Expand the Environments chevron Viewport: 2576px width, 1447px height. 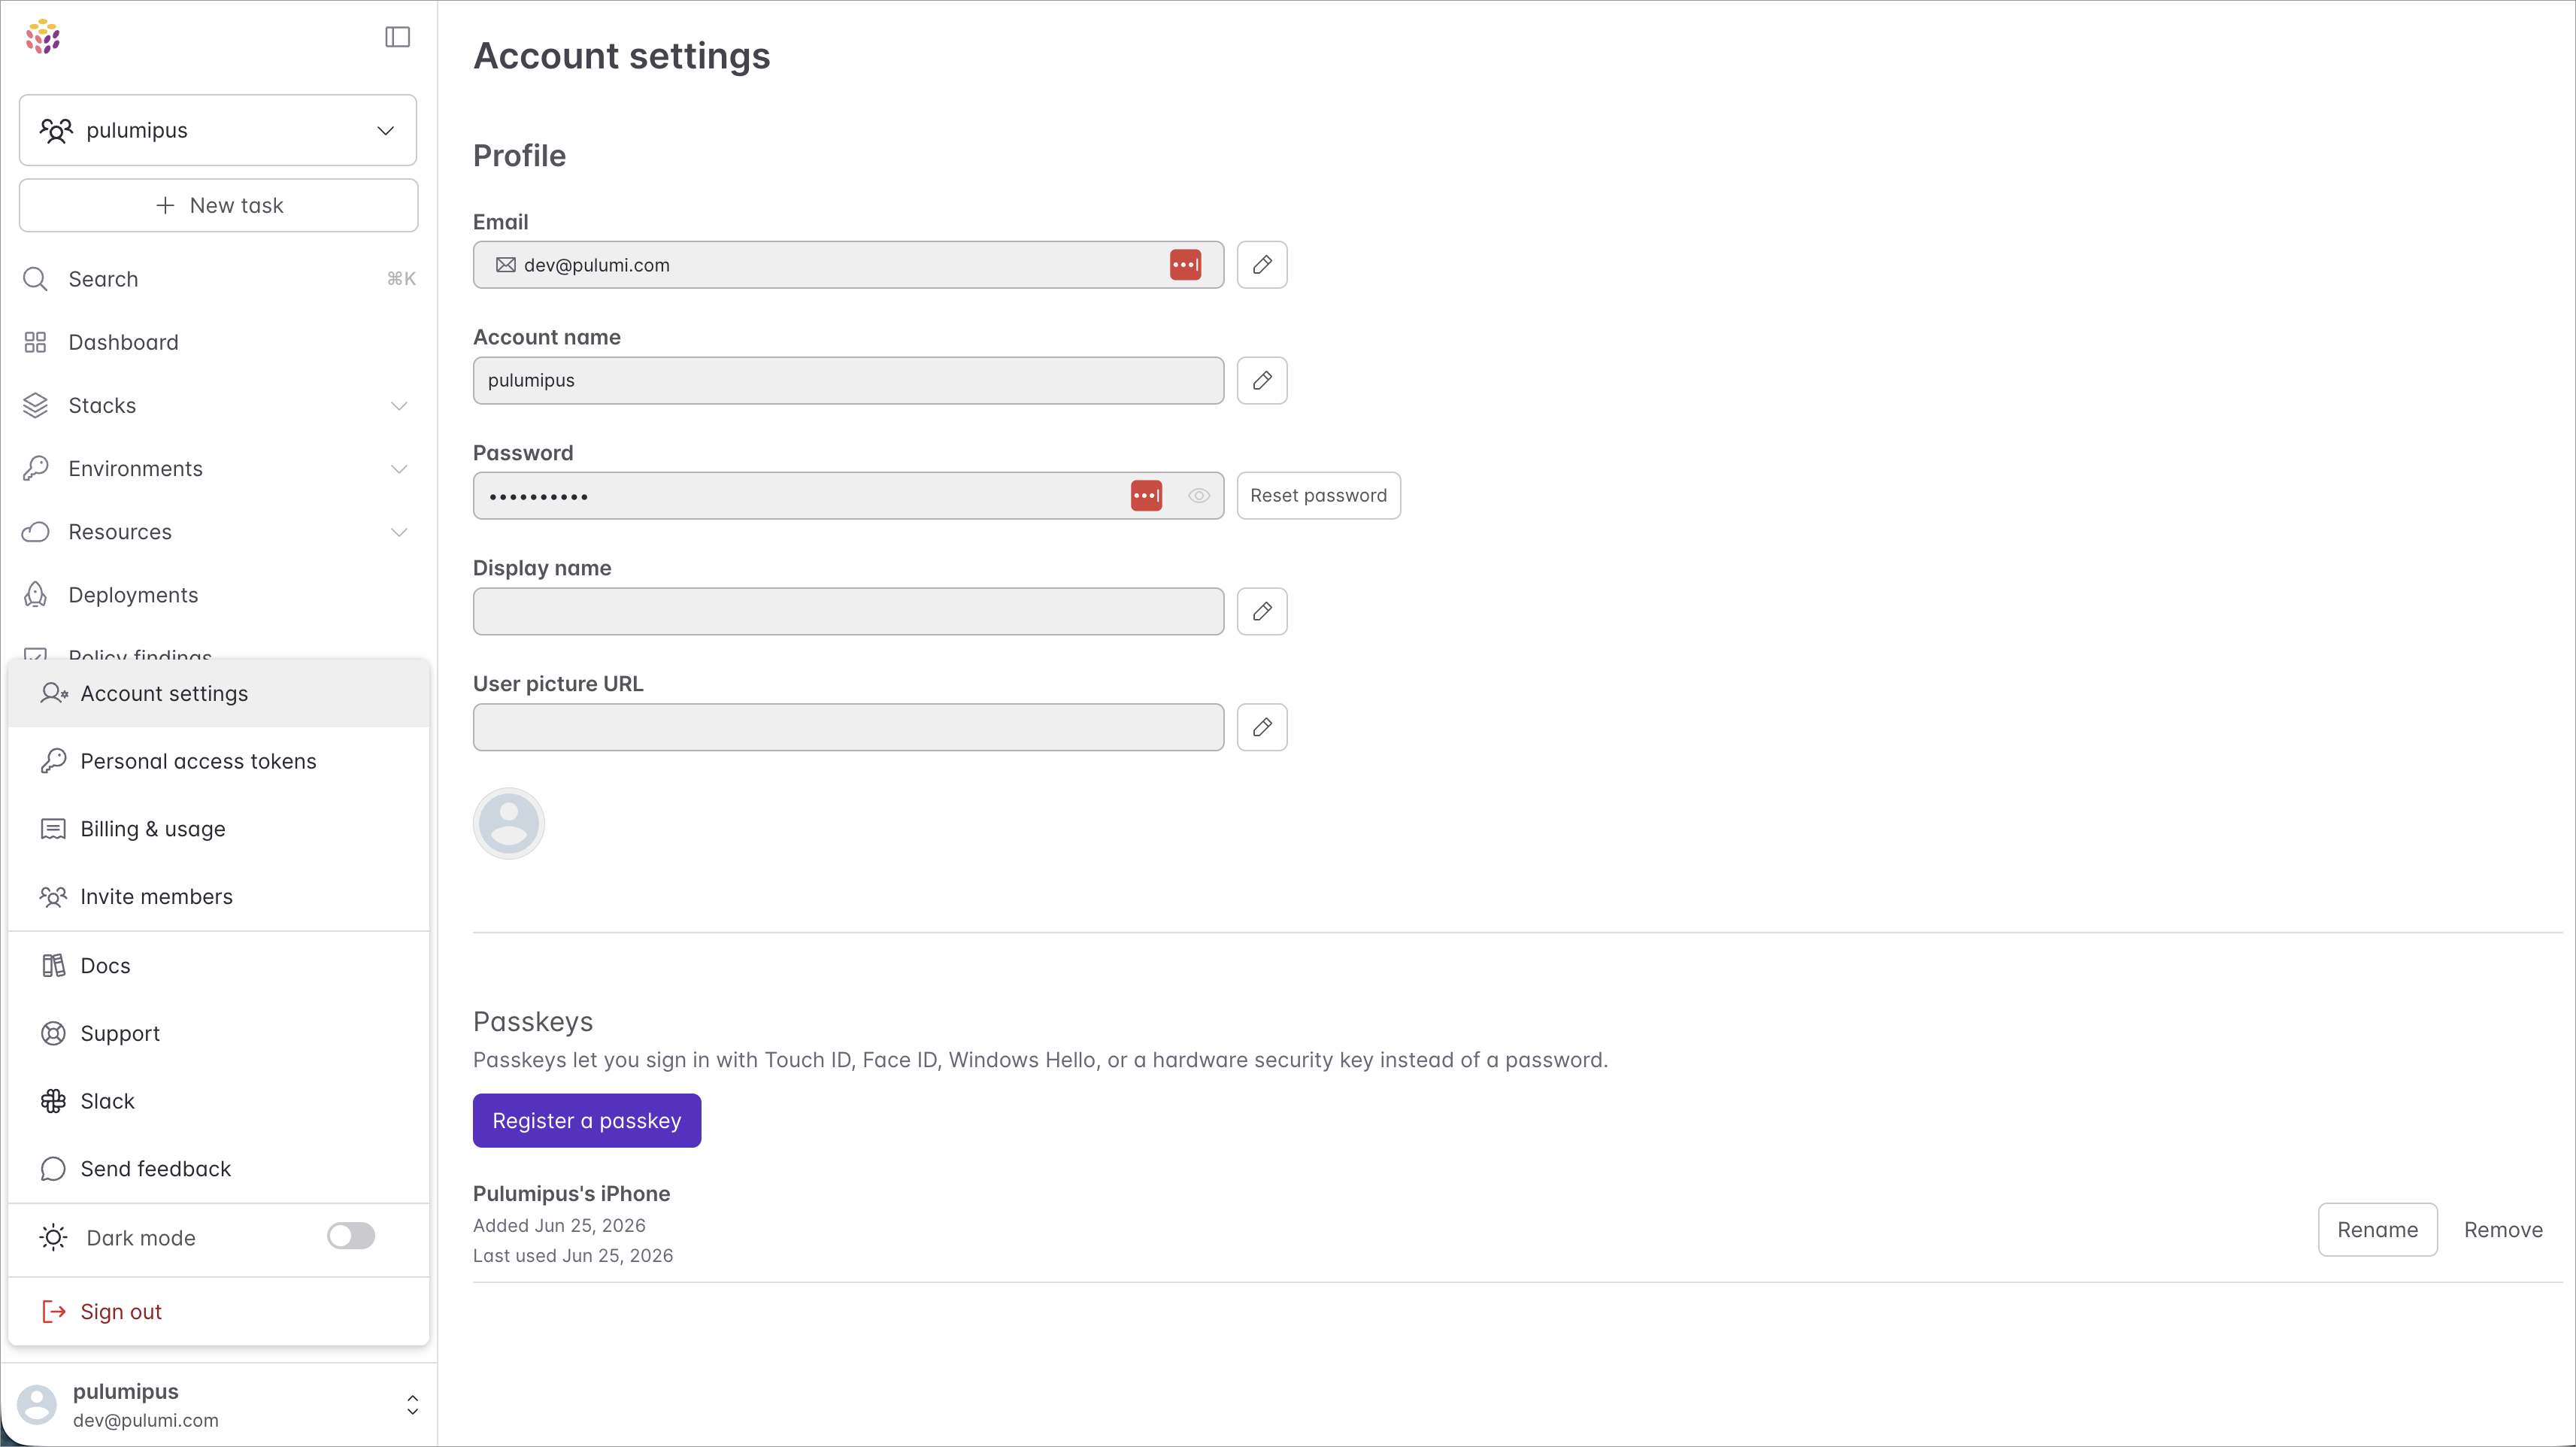pos(399,469)
